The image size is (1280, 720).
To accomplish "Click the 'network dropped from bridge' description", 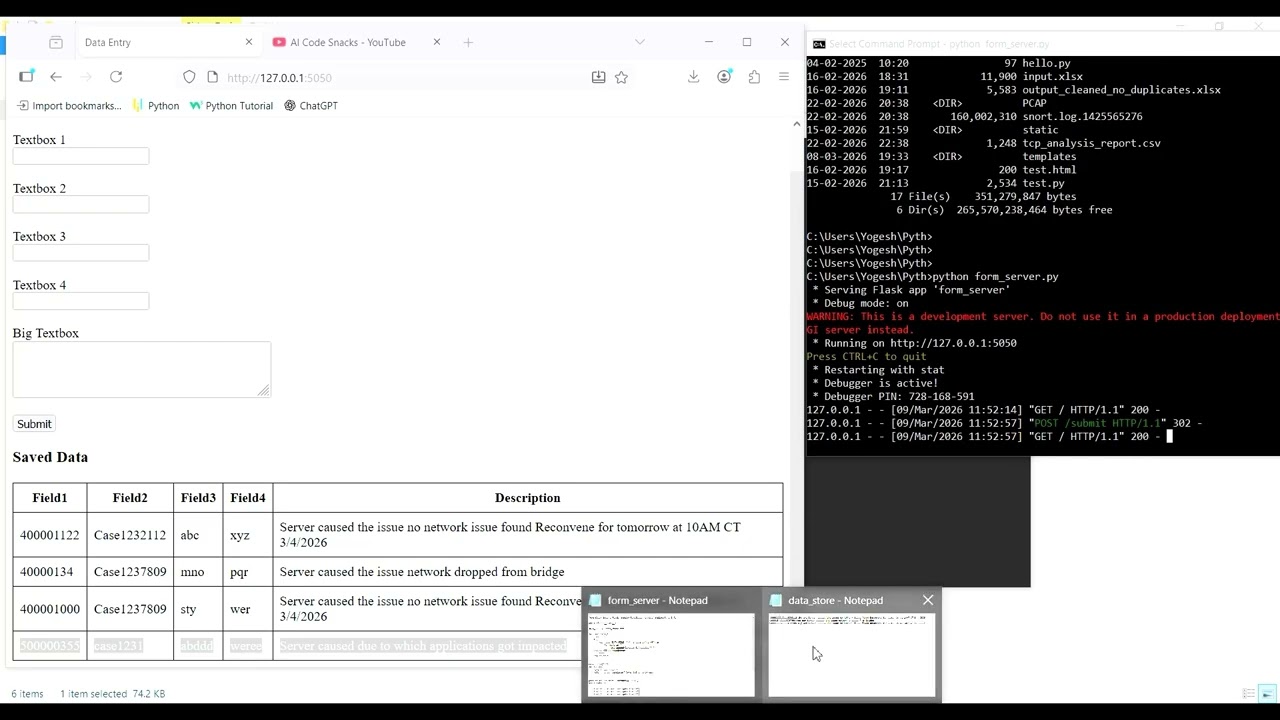I will pyautogui.click(x=422, y=572).
